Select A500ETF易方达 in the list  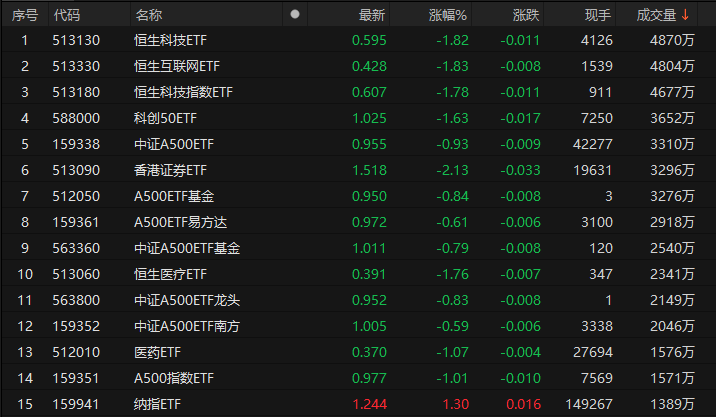click(x=180, y=222)
